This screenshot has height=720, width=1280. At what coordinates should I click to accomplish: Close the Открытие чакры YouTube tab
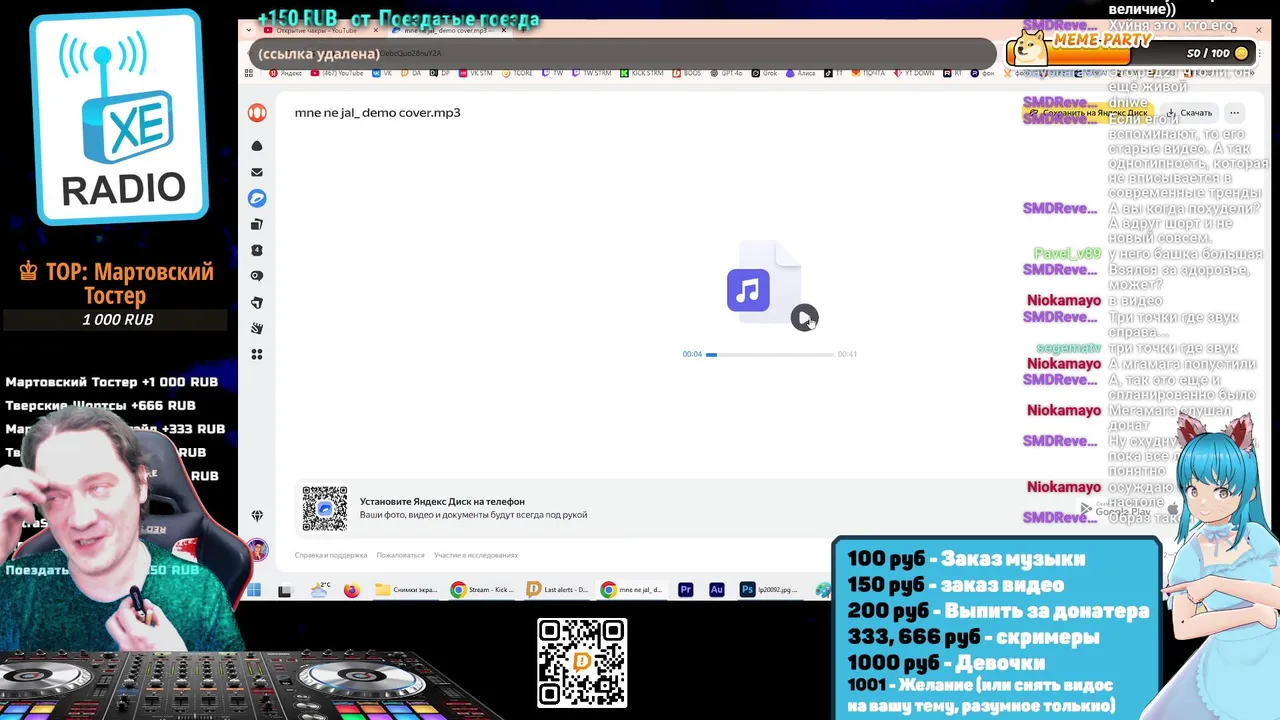pos(376,31)
